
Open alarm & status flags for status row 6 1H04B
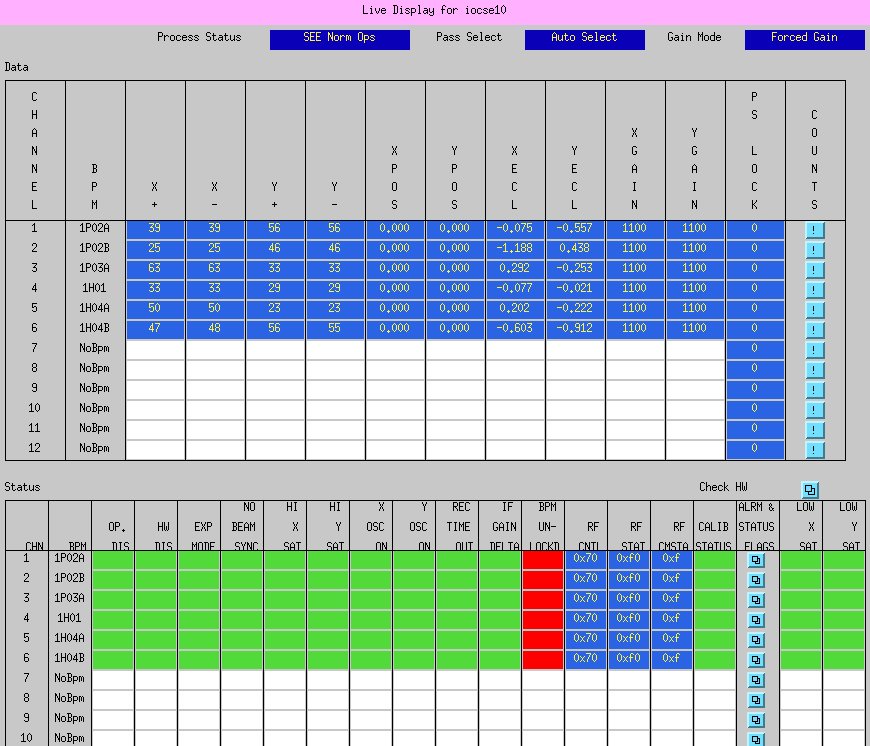tap(756, 660)
